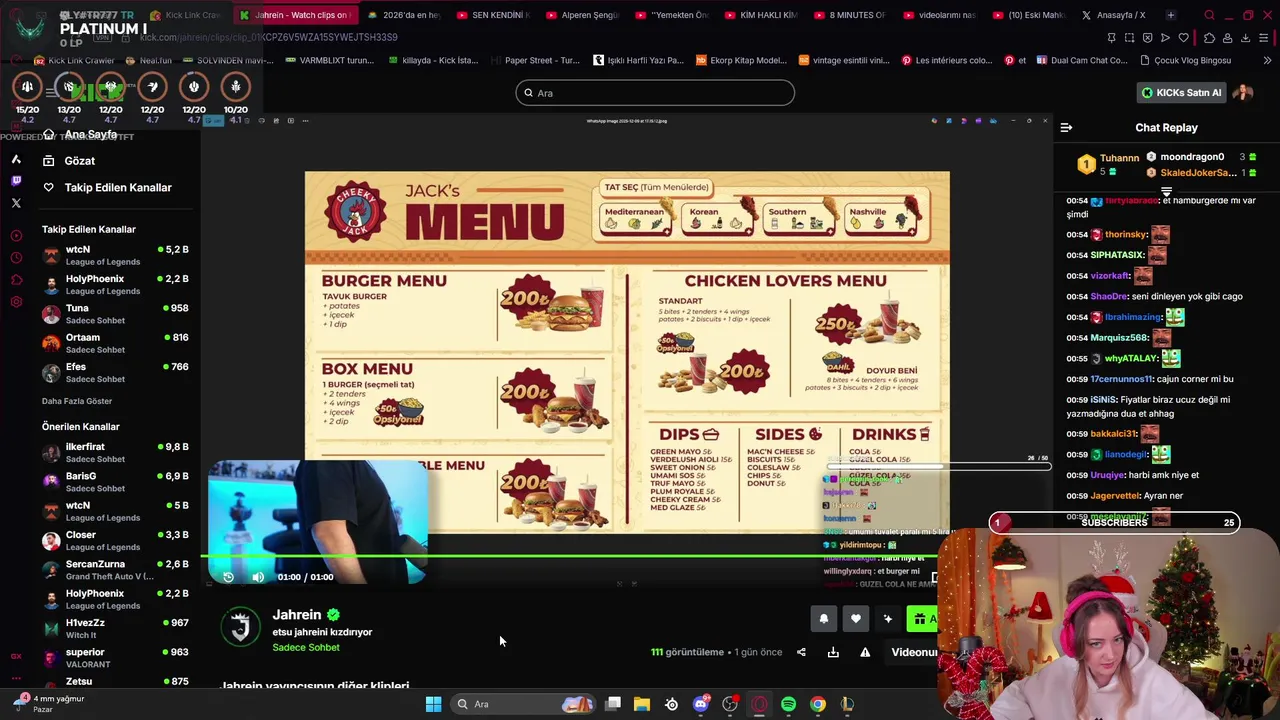Screen dimensions: 1280x720
Task: Open Spotify from the taskbar
Action: (788, 704)
